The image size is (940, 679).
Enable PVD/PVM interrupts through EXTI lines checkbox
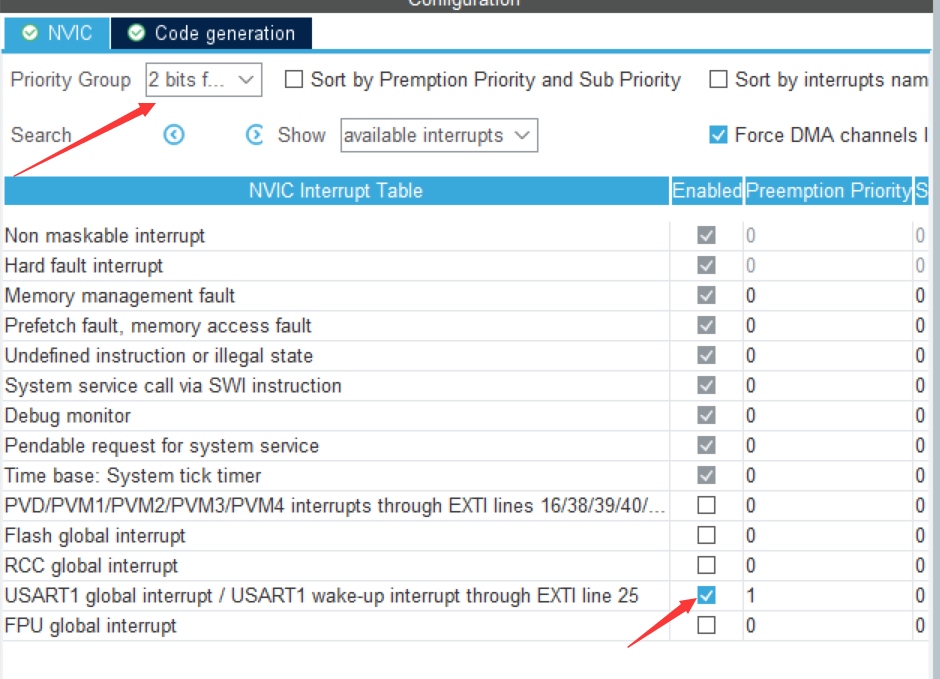click(x=706, y=505)
